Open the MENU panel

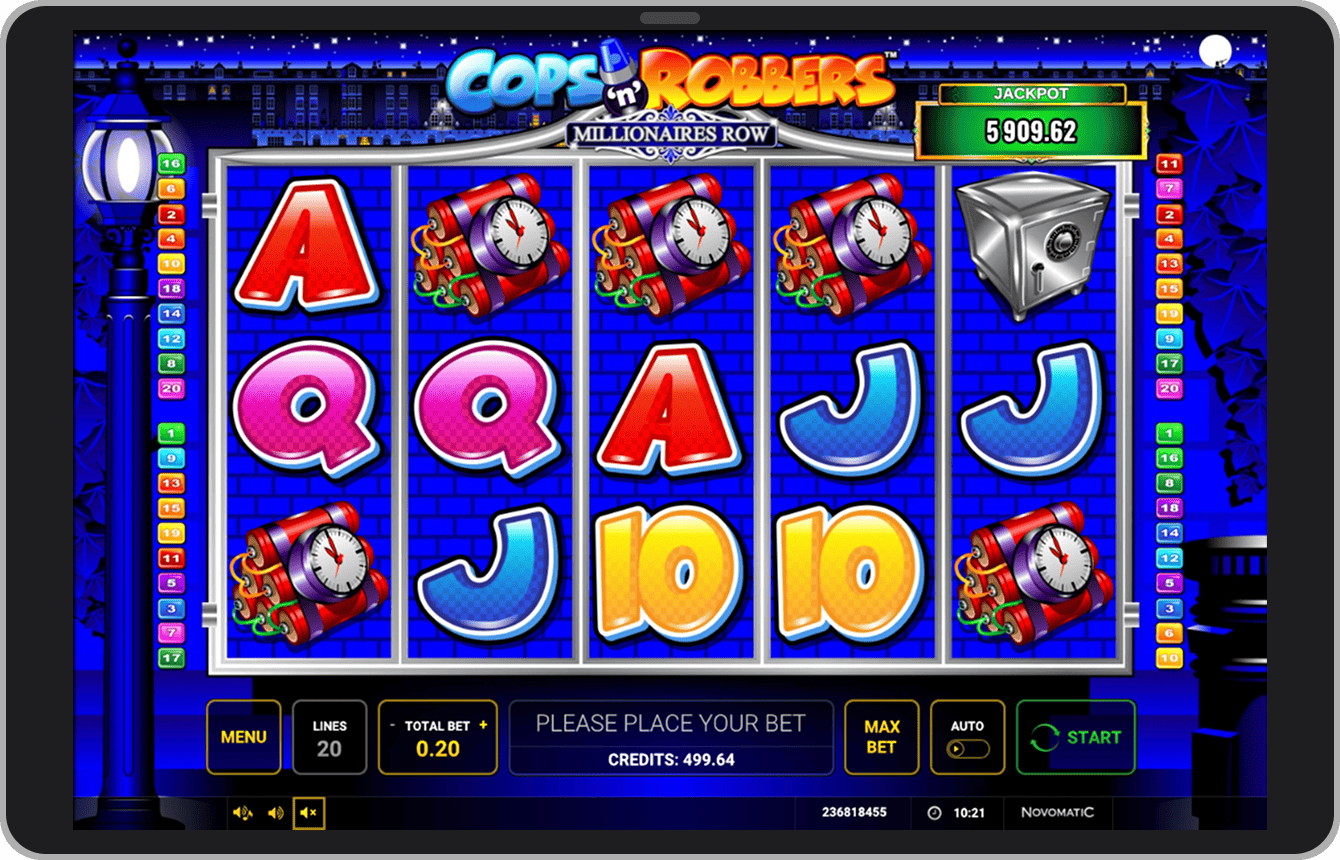pyautogui.click(x=243, y=737)
